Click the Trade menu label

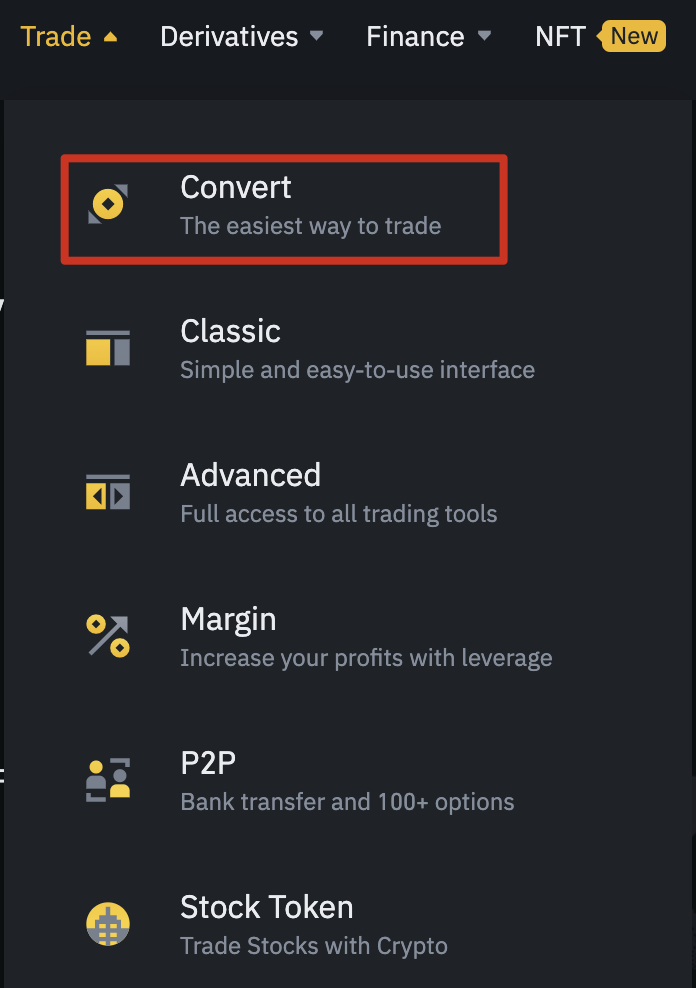(56, 37)
